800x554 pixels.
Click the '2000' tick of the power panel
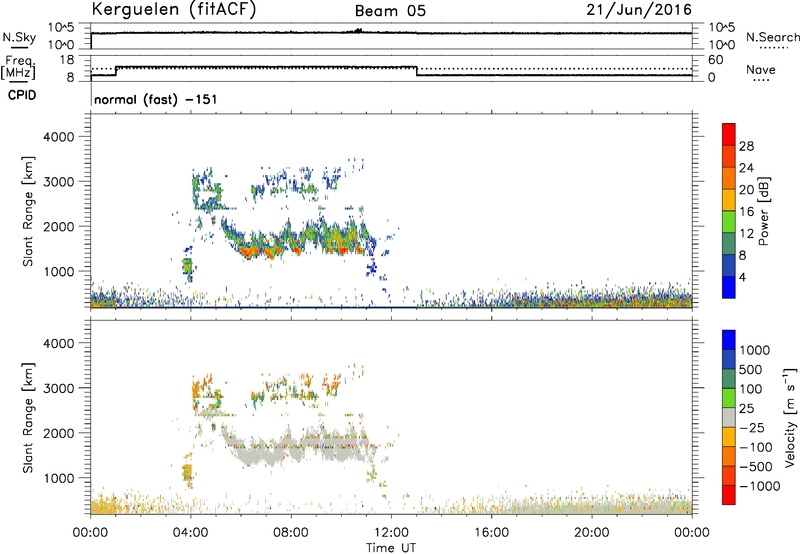pyautogui.click(x=58, y=226)
